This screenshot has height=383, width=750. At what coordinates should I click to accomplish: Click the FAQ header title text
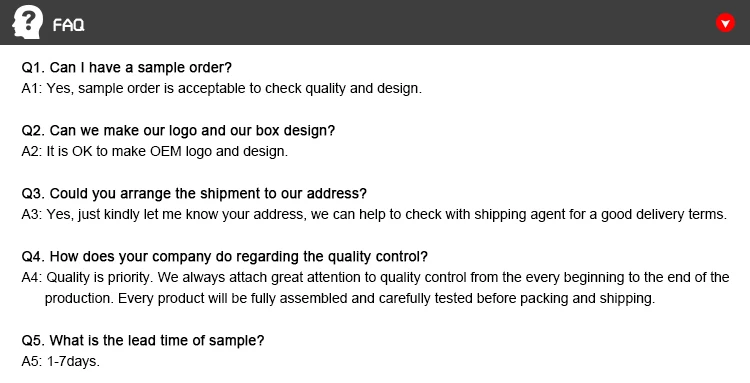(x=68, y=25)
